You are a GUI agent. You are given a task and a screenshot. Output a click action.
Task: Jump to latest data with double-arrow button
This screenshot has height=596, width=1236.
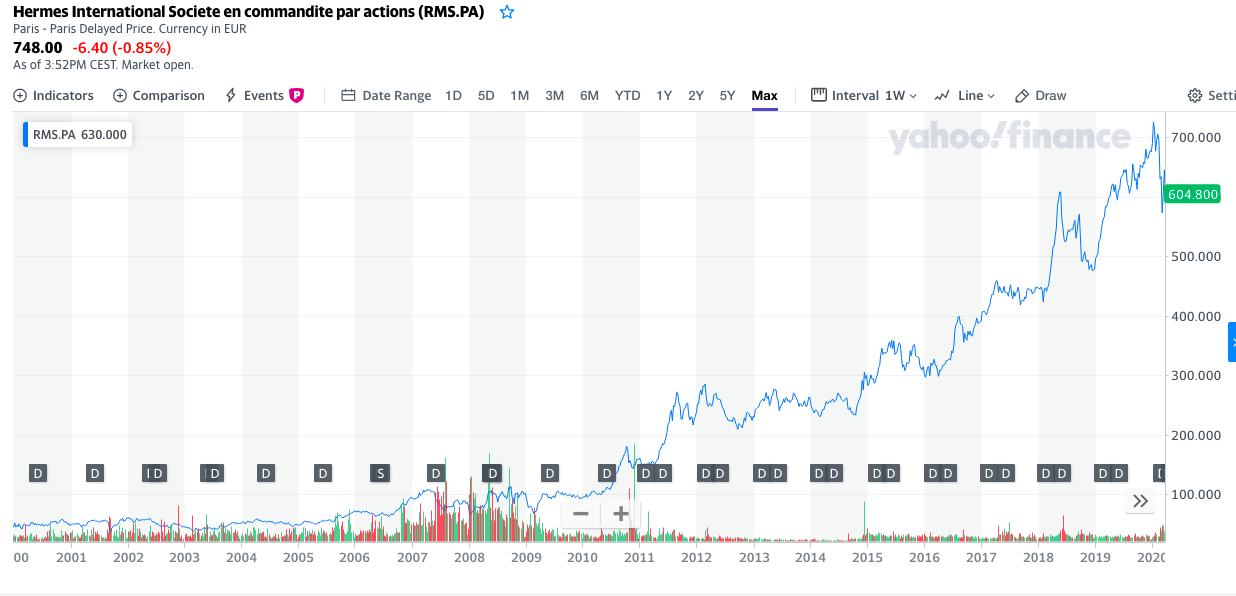[x=1140, y=502]
